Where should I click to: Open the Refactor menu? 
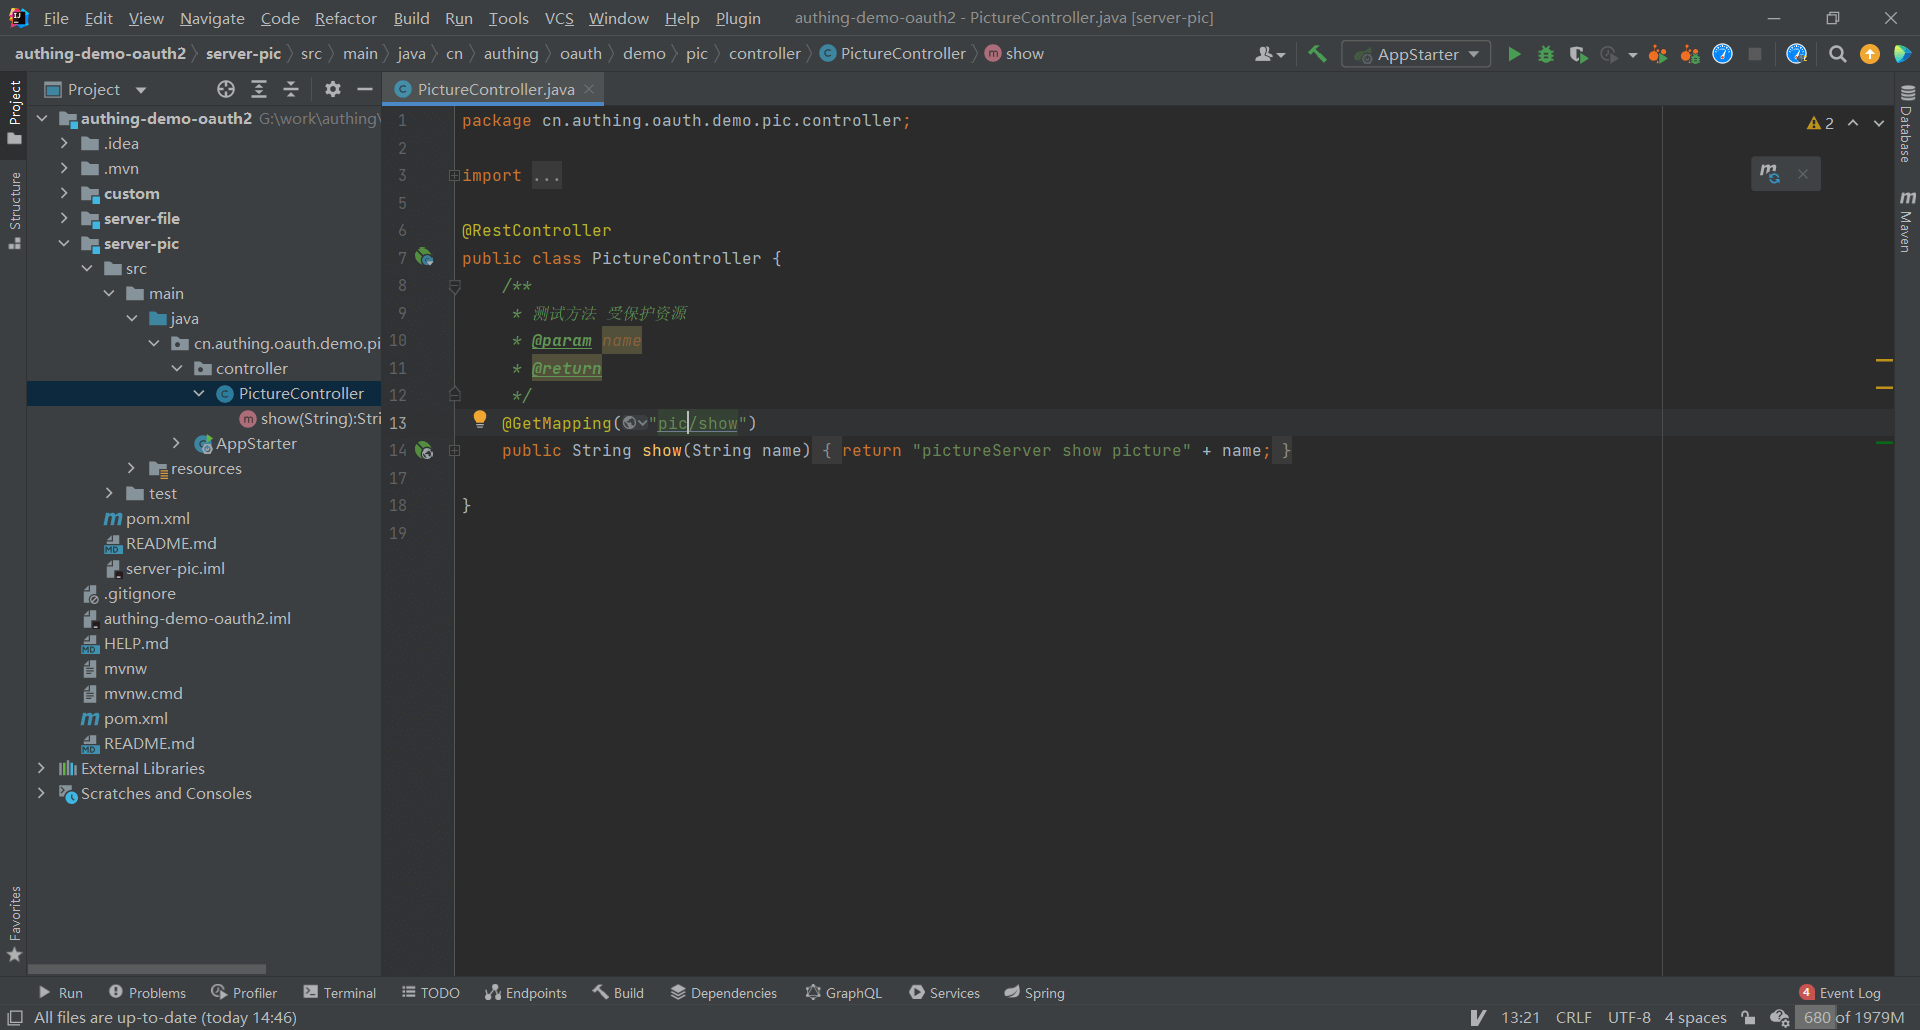(x=345, y=18)
